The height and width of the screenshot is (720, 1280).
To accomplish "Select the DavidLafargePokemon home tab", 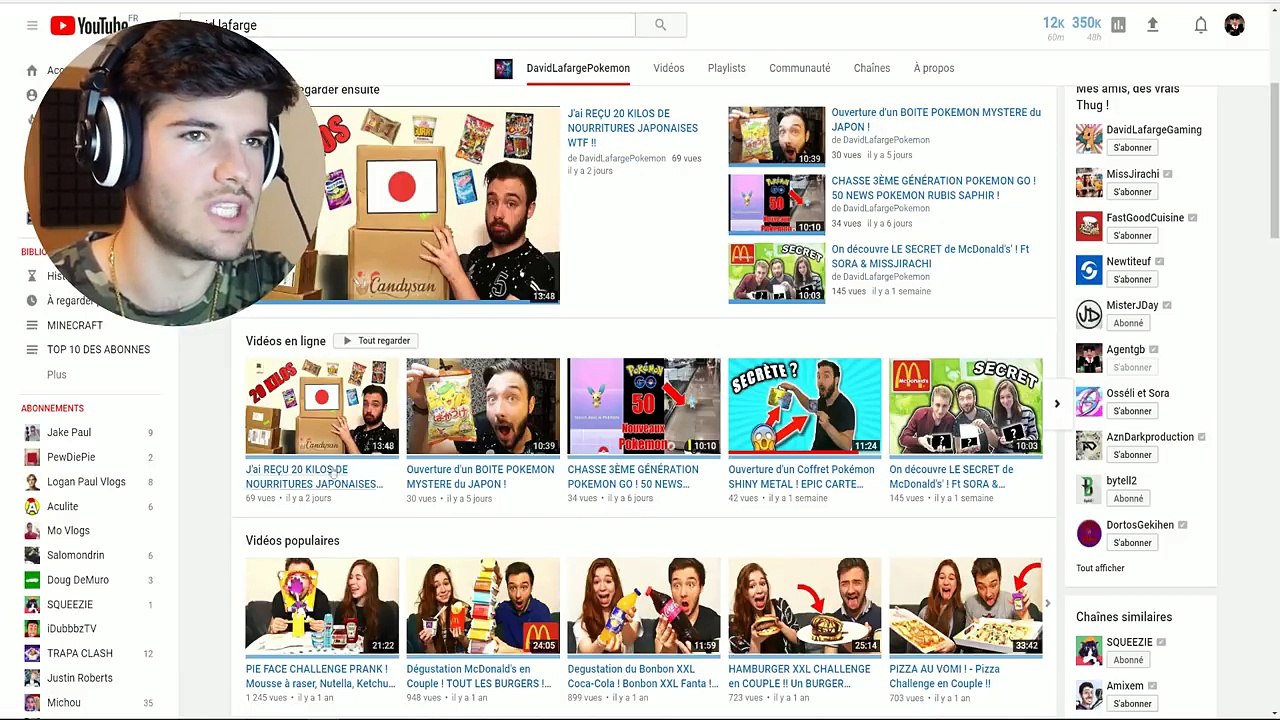I will pyautogui.click(x=578, y=68).
